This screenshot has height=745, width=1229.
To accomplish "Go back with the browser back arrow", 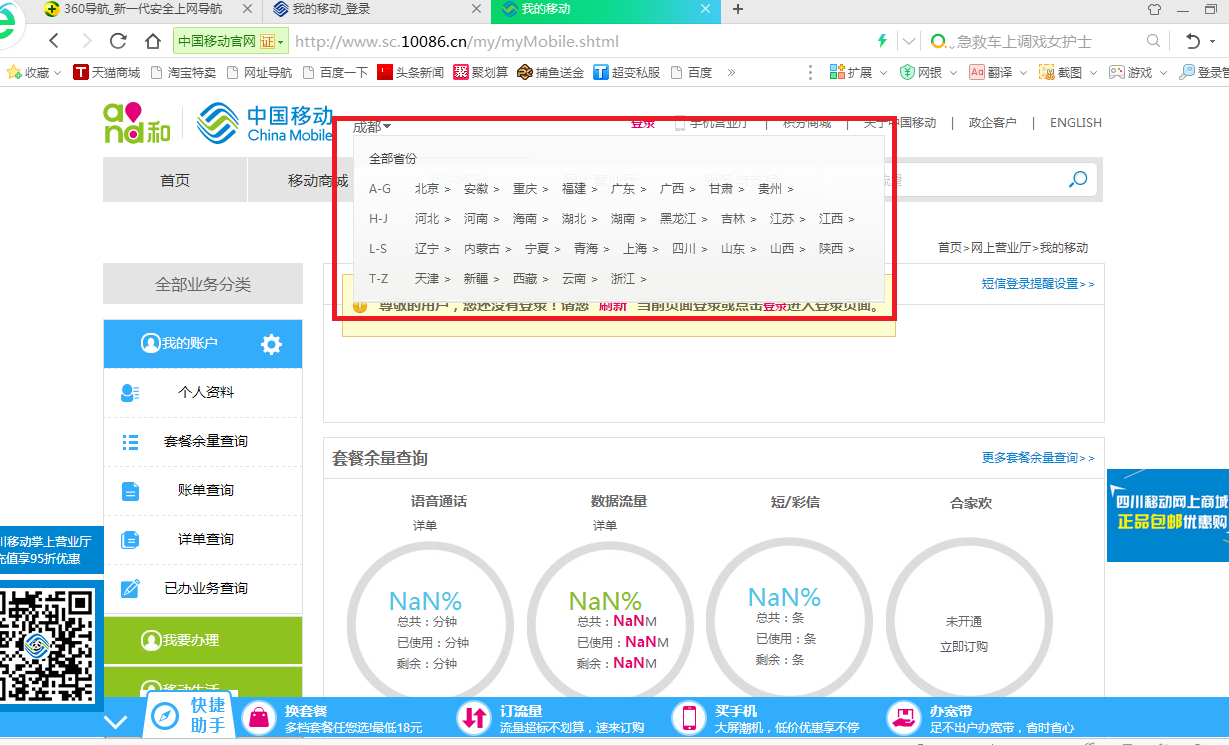I will click(54, 41).
